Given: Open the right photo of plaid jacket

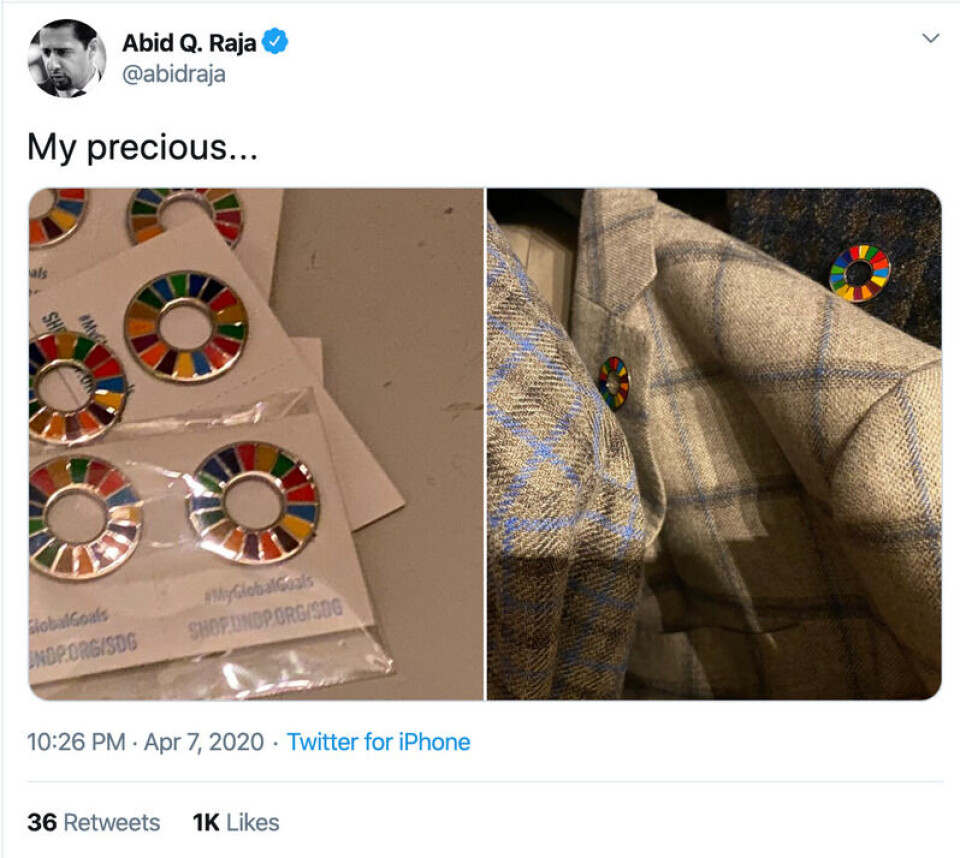Looking at the screenshot, I should pos(714,443).
